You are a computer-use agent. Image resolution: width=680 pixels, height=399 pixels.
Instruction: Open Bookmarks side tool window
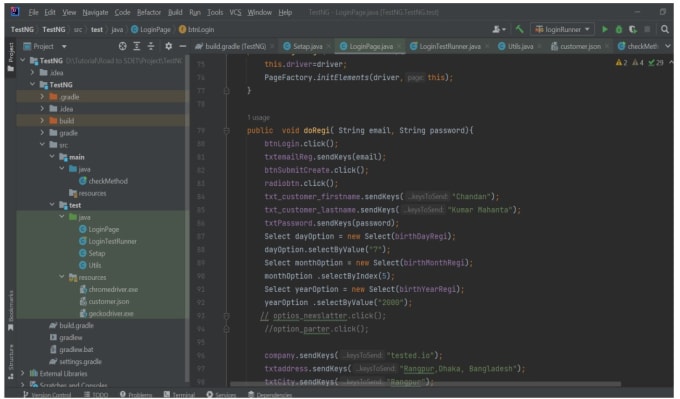pyautogui.click(x=11, y=311)
